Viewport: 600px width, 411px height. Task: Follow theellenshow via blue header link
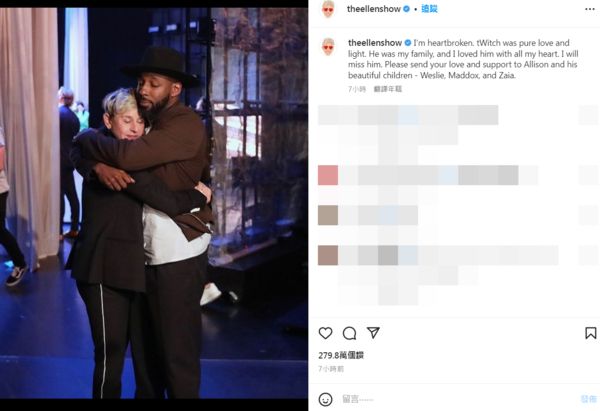click(429, 9)
